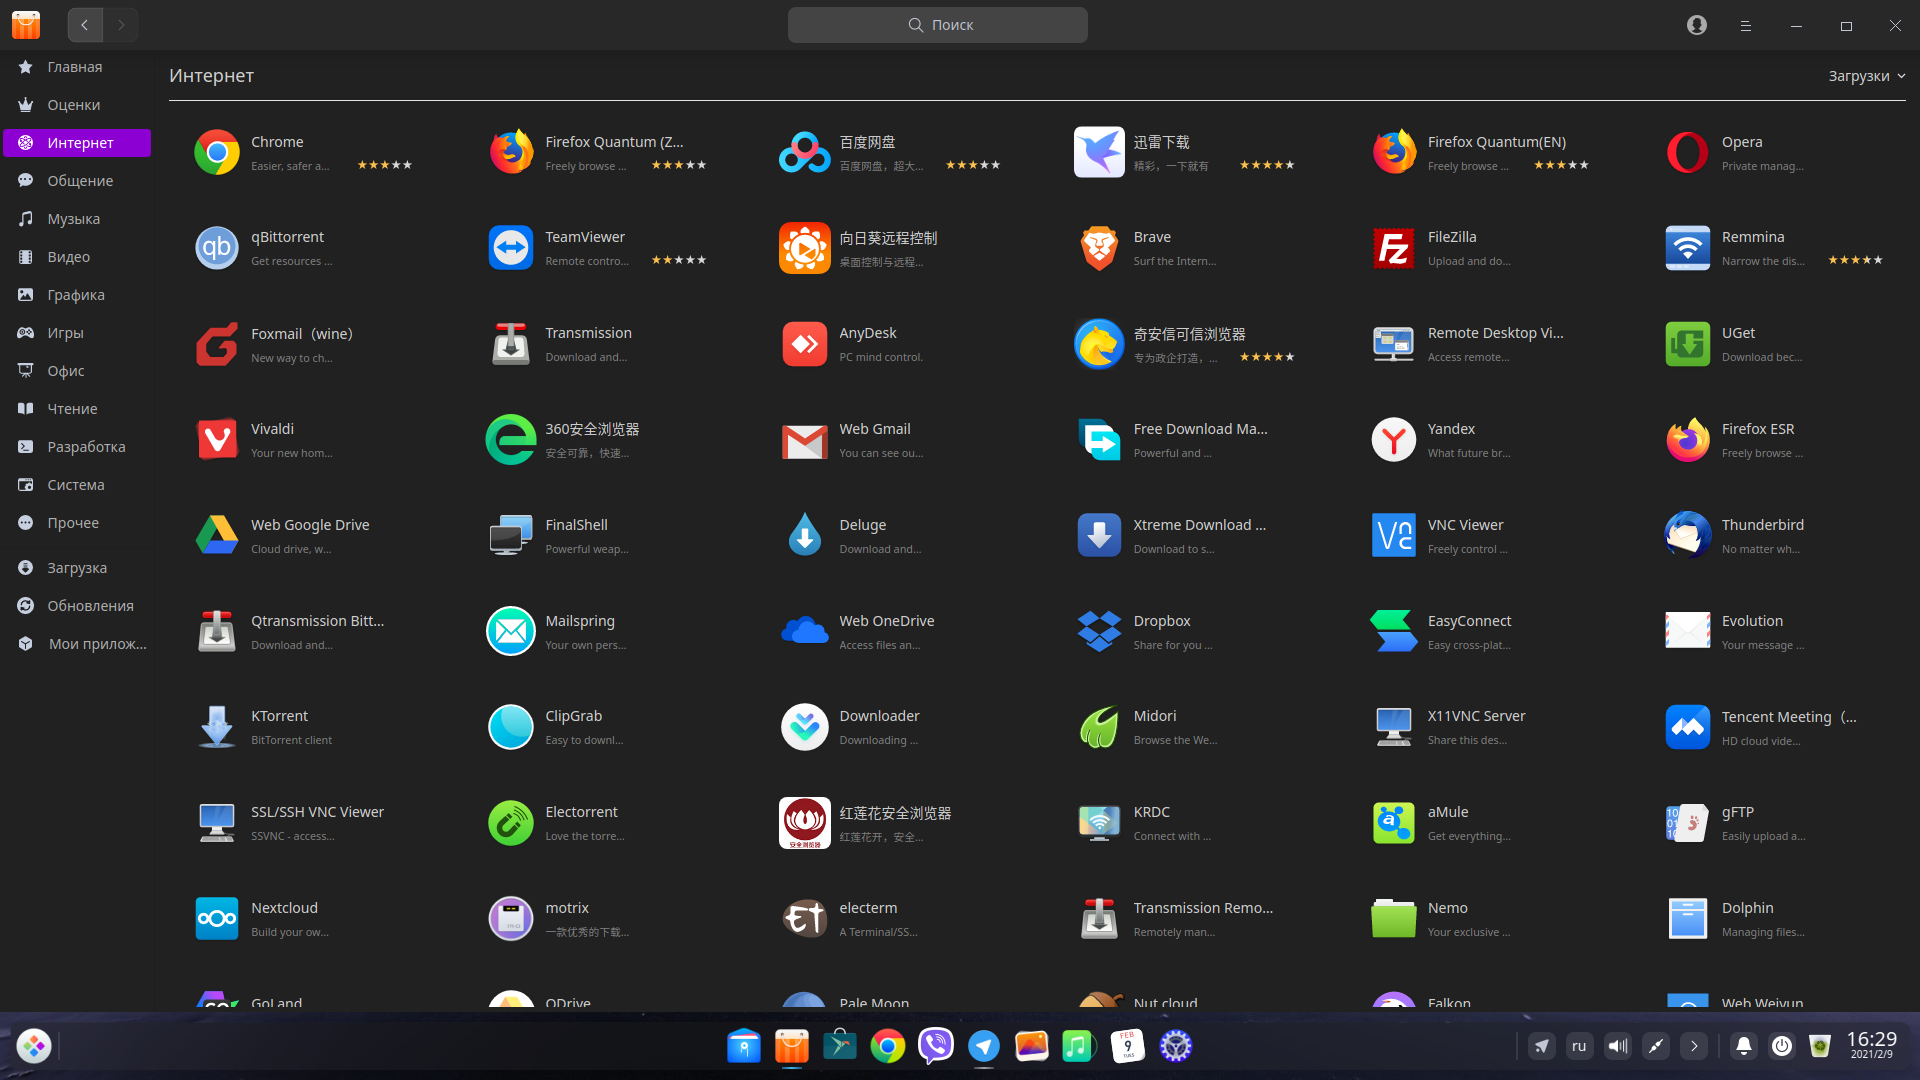The width and height of the screenshot is (1920, 1080).
Task: Click the Remmina app icon
Action: pyautogui.click(x=1687, y=248)
